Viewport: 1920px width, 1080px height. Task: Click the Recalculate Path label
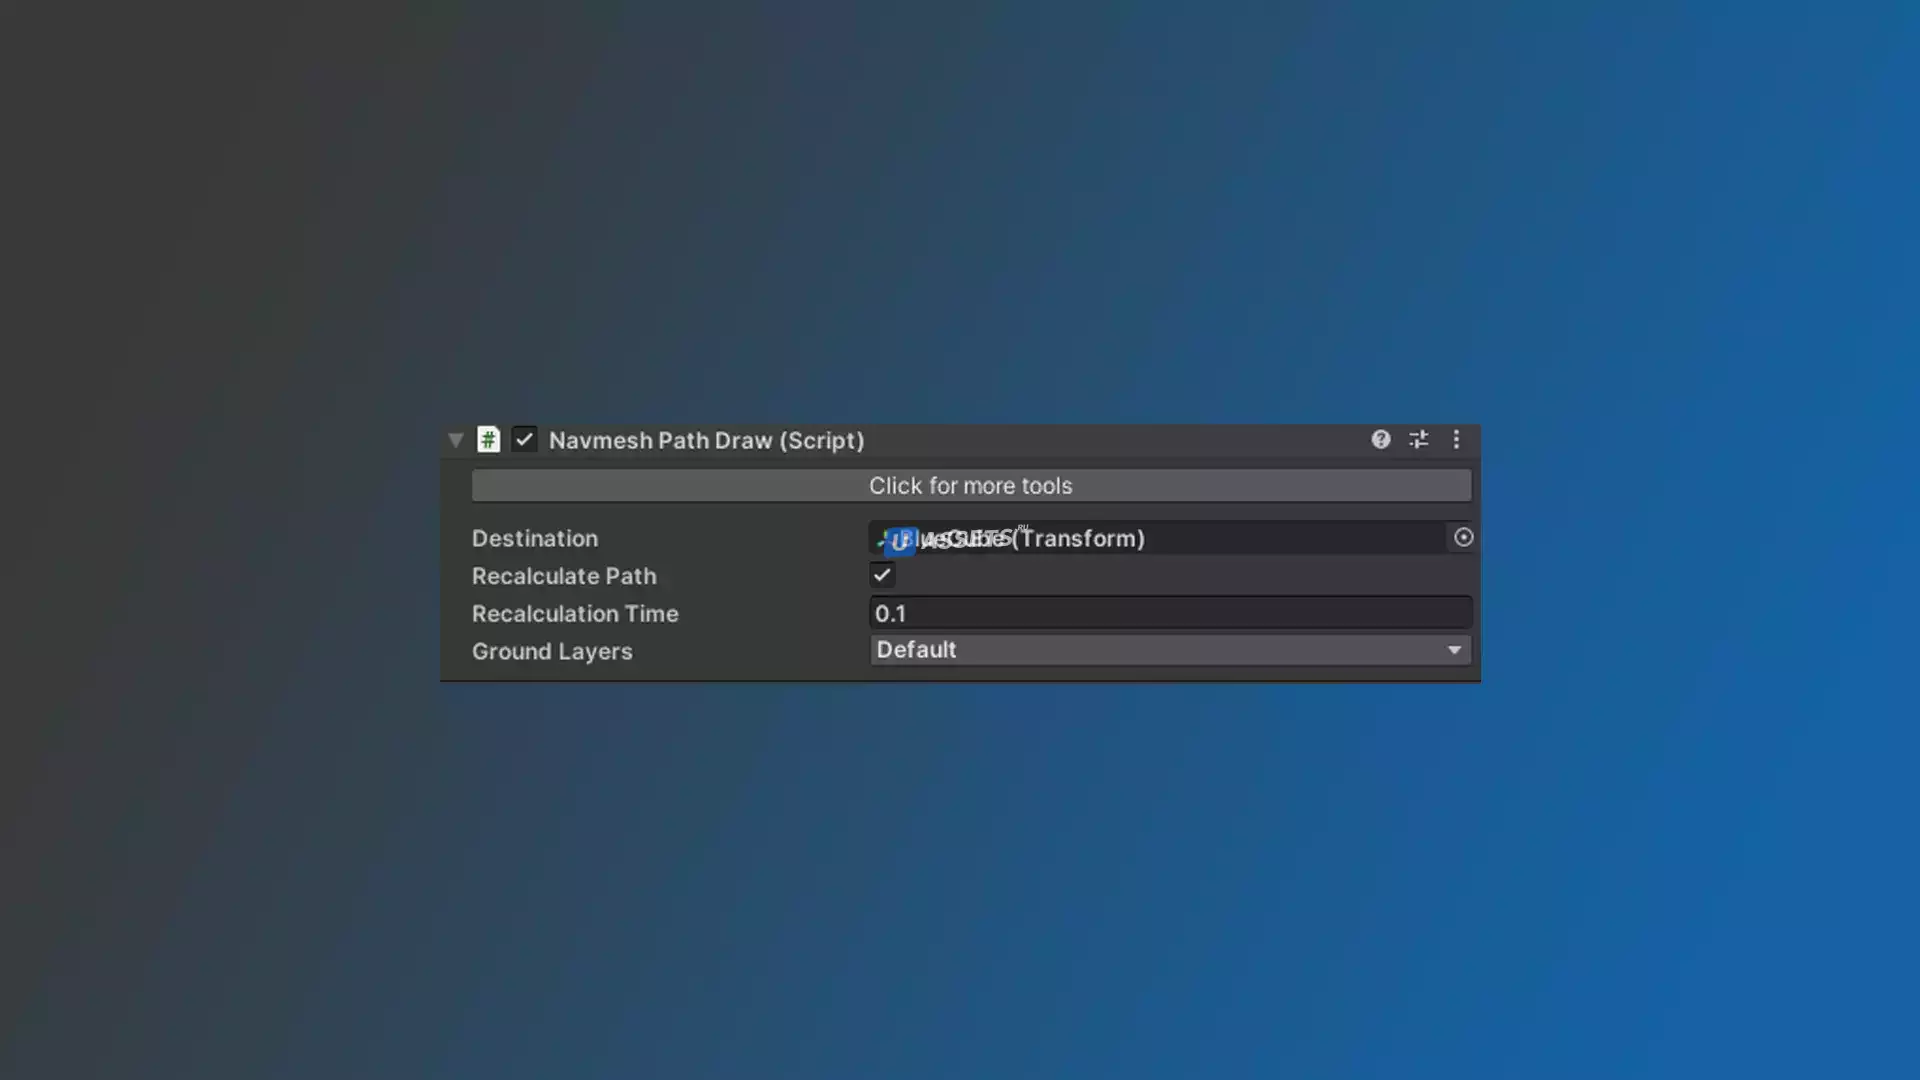564,577
